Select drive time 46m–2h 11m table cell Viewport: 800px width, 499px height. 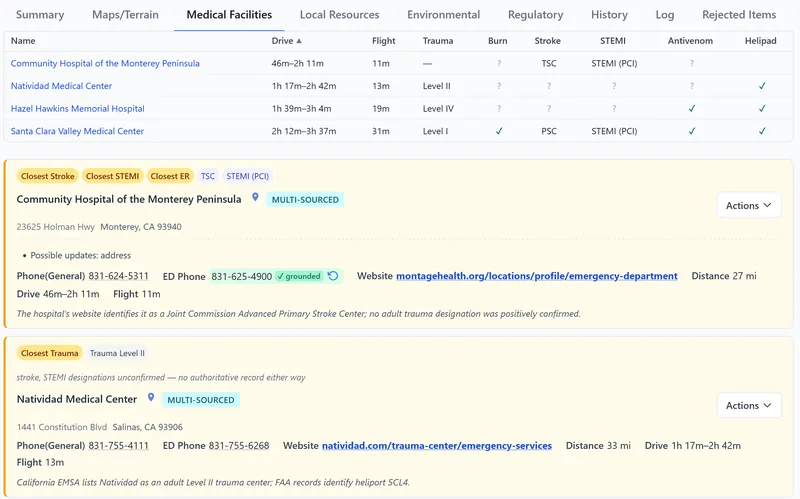tap(297, 63)
